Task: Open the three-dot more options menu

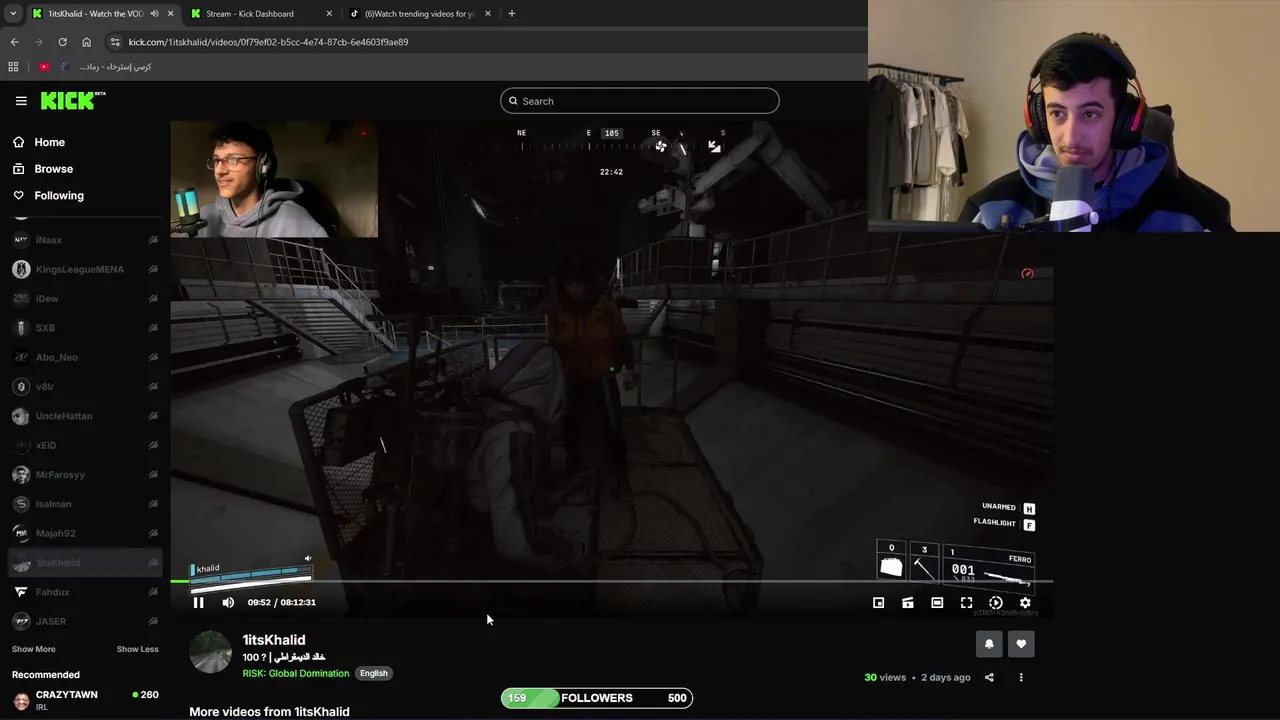Action: tap(1021, 677)
